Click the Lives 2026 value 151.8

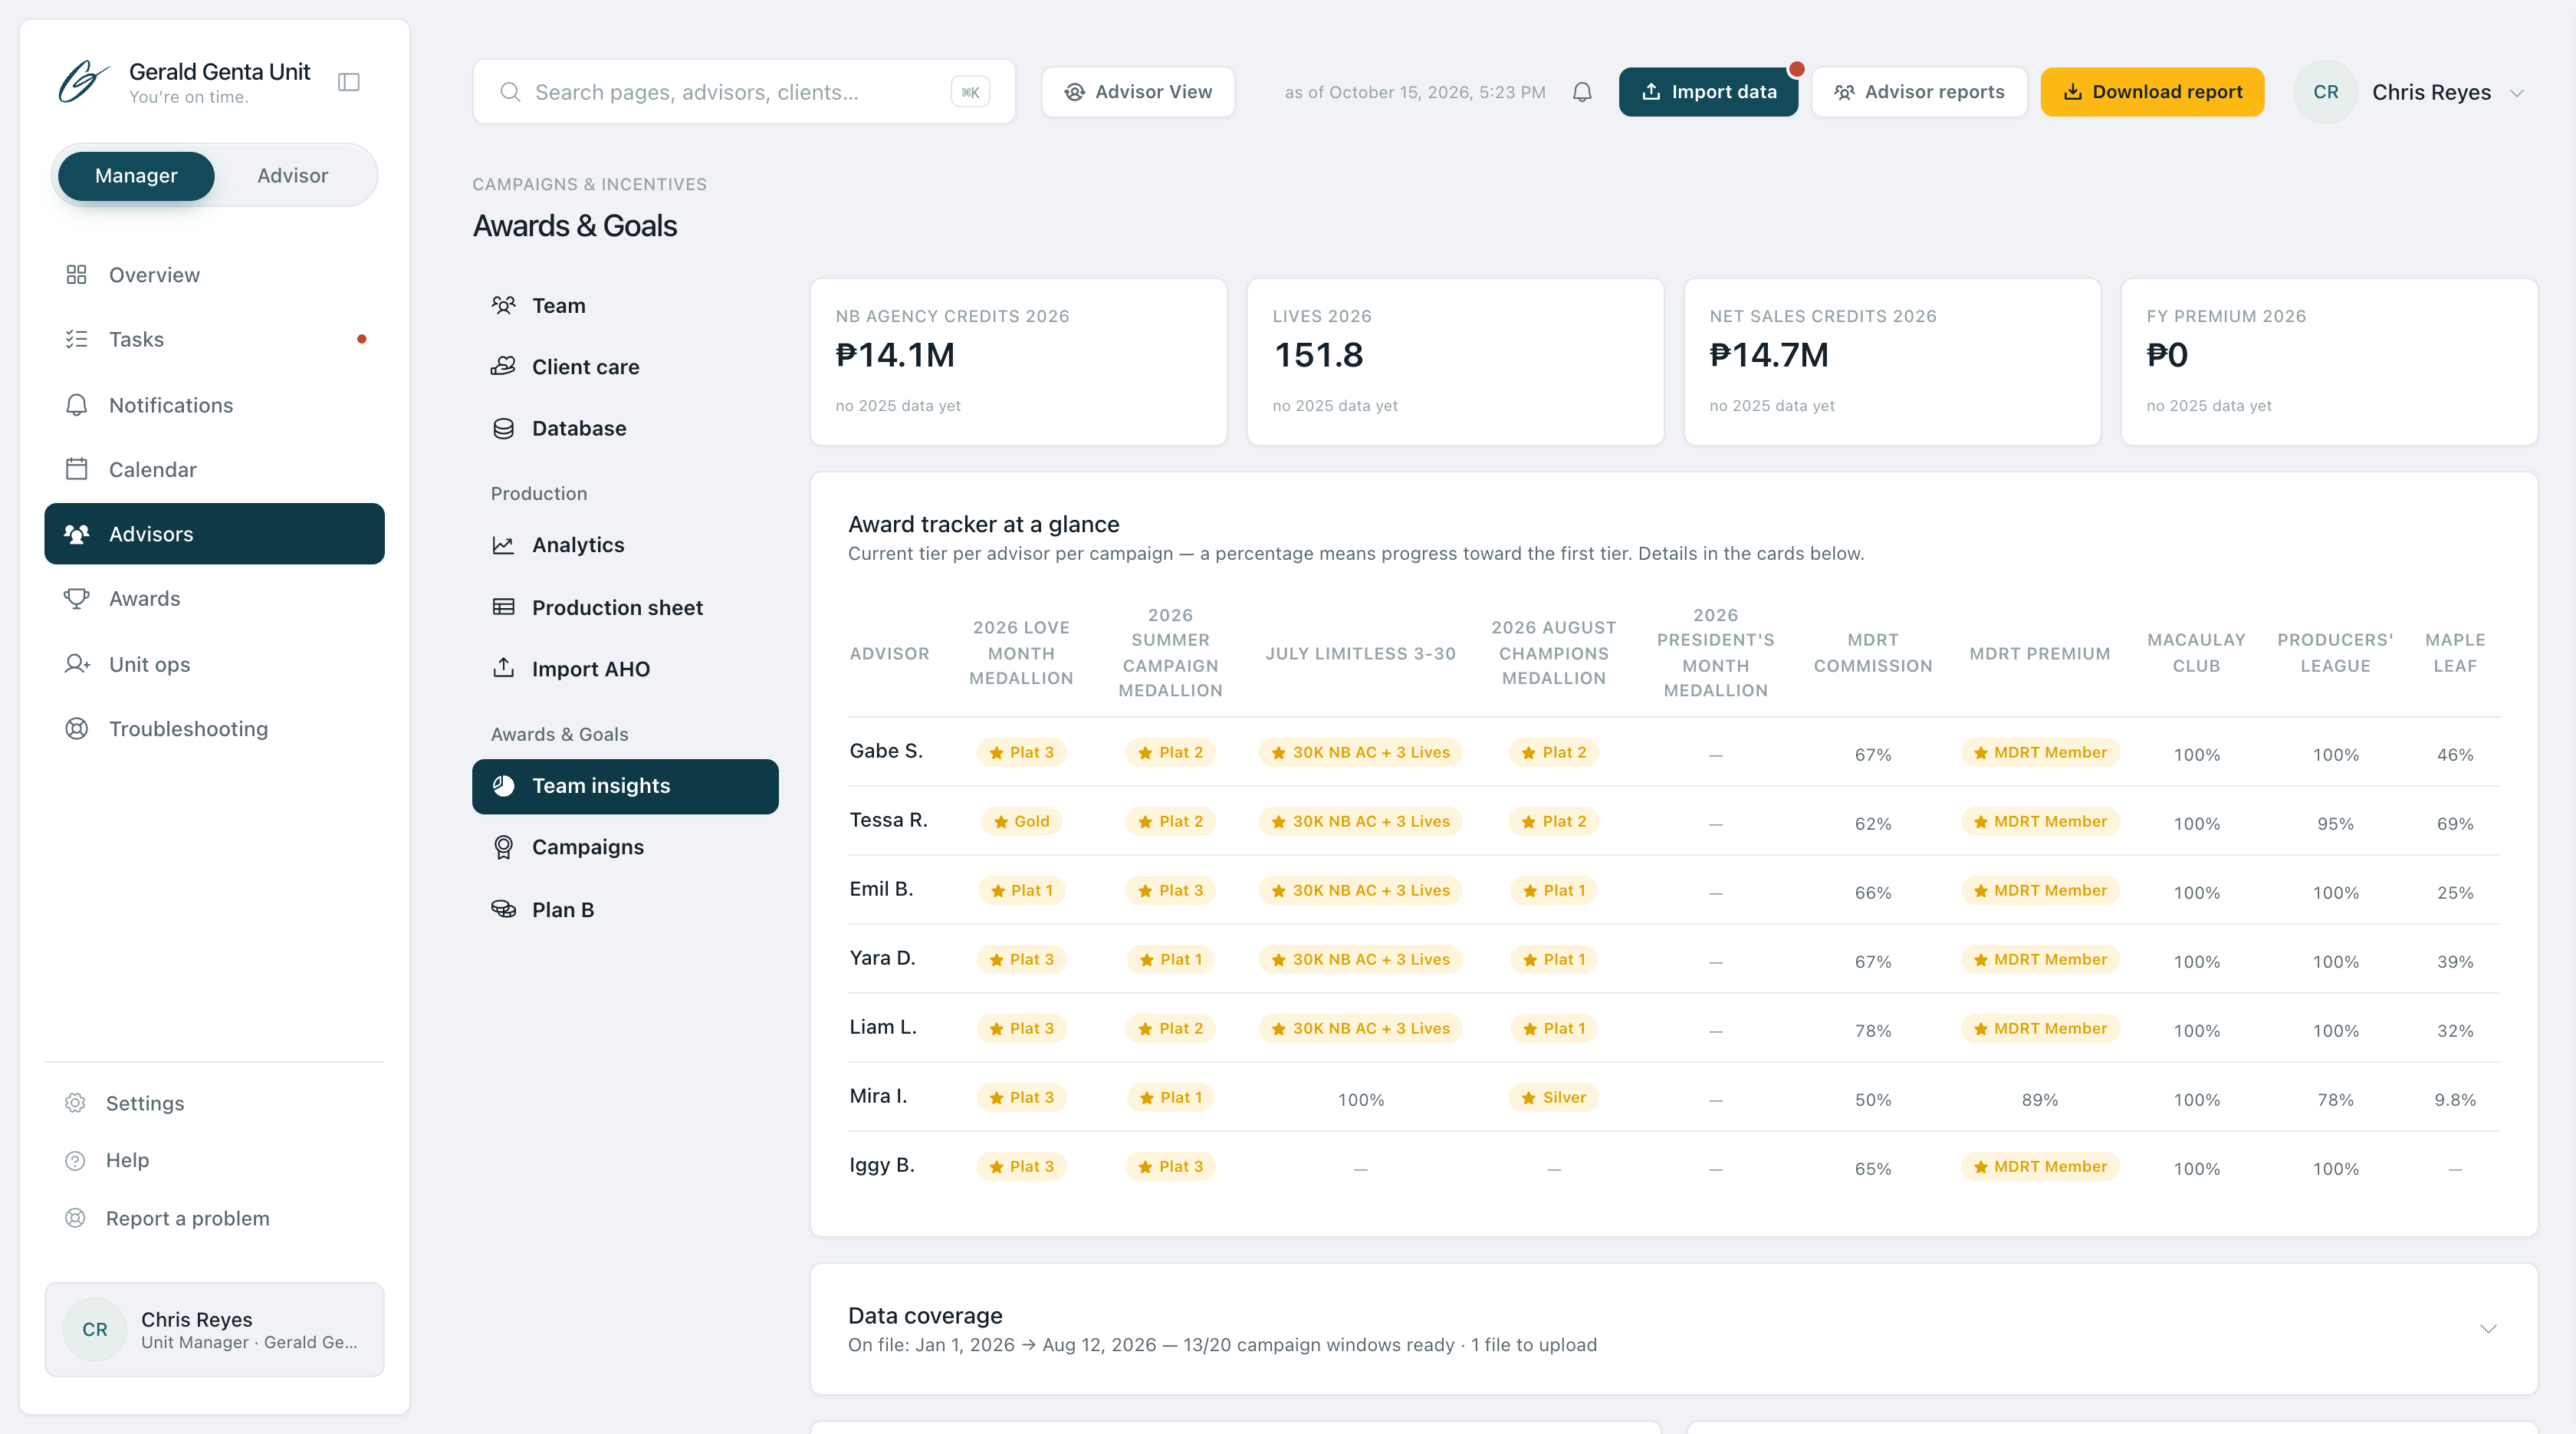(1317, 355)
